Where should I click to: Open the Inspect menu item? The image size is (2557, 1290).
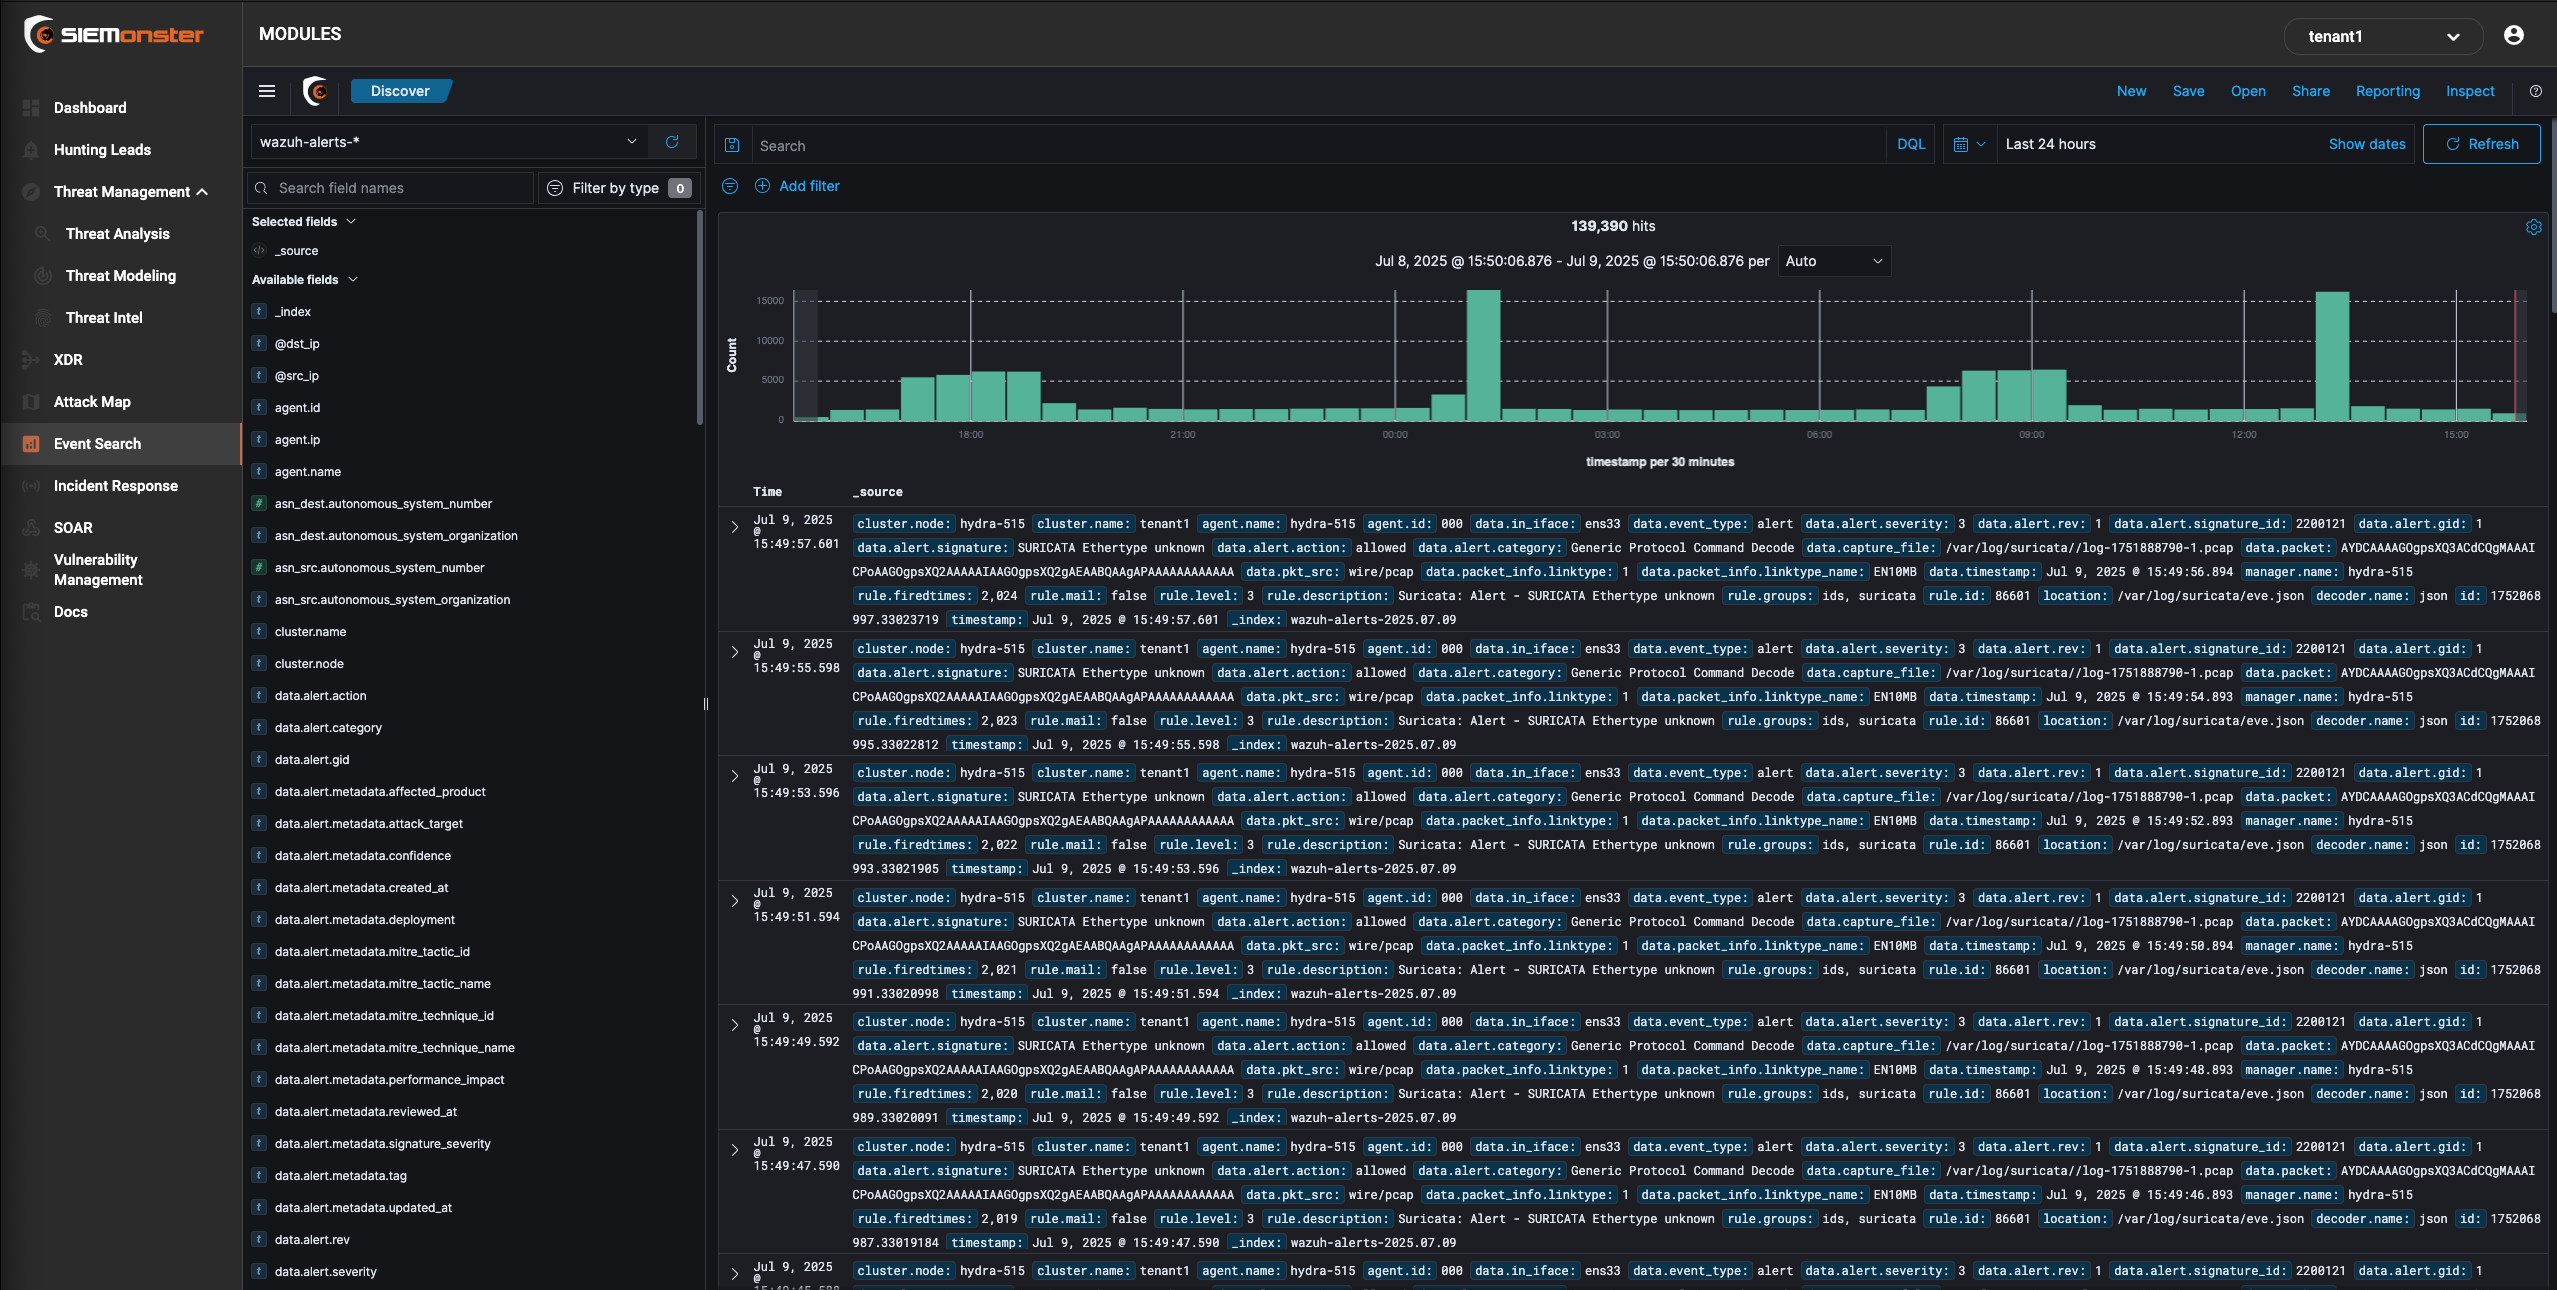pos(2469,91)
